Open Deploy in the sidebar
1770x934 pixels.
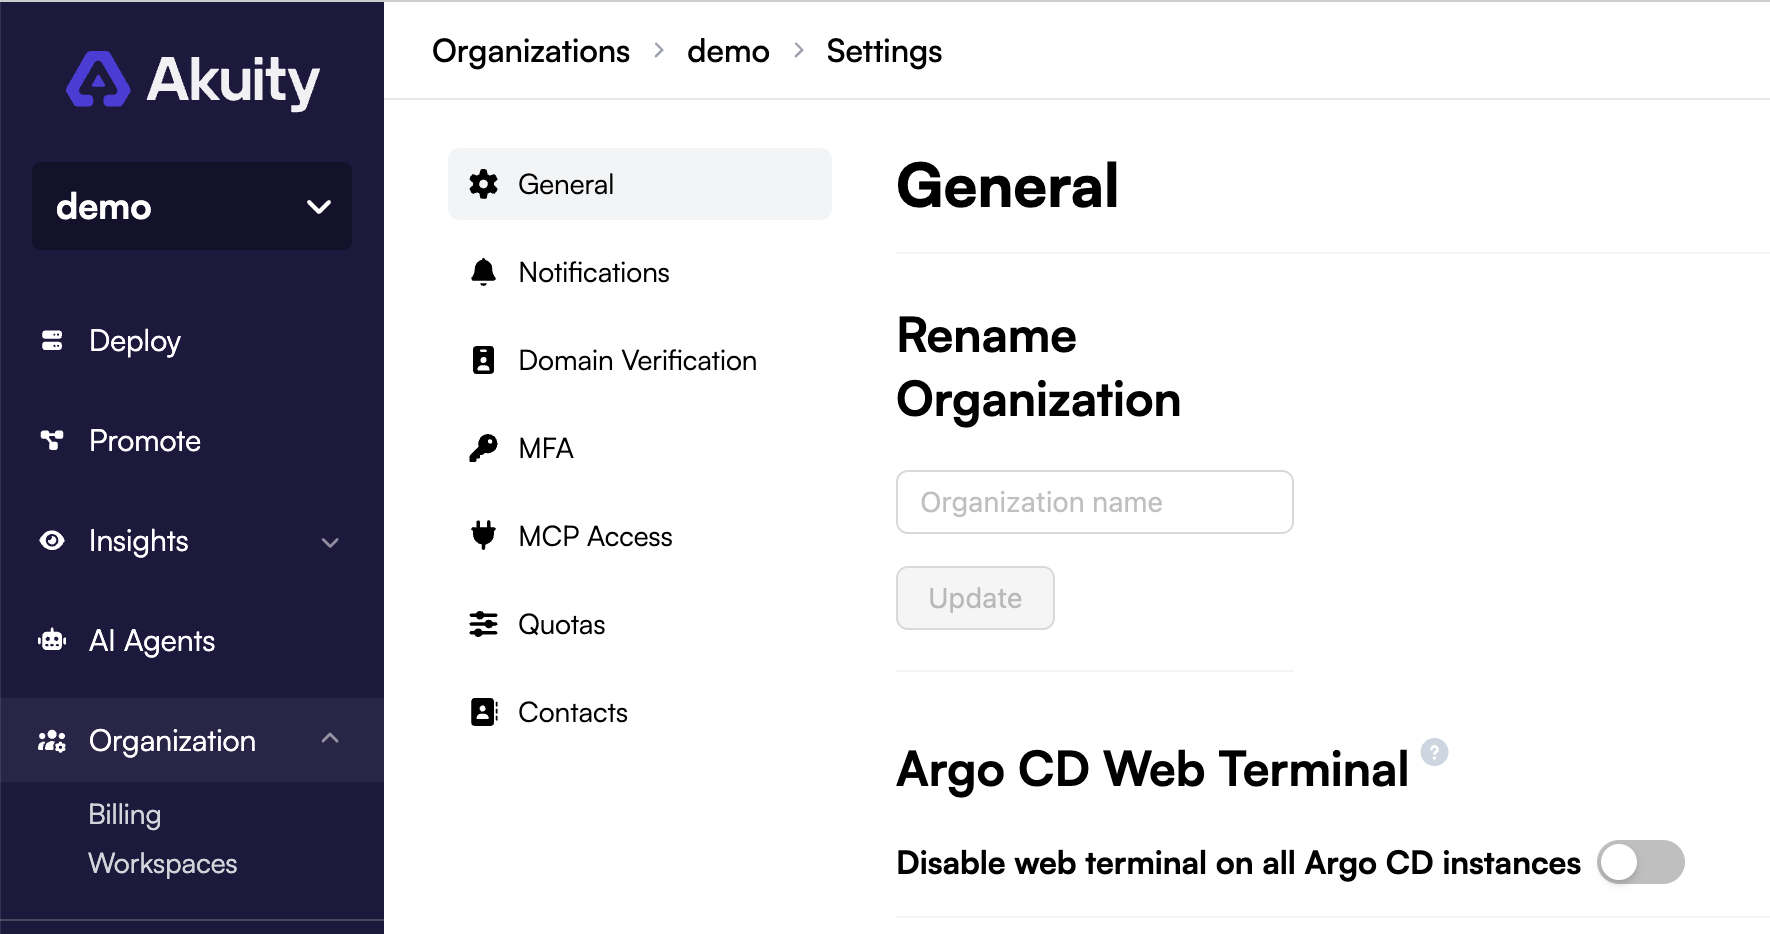(192, 341)
